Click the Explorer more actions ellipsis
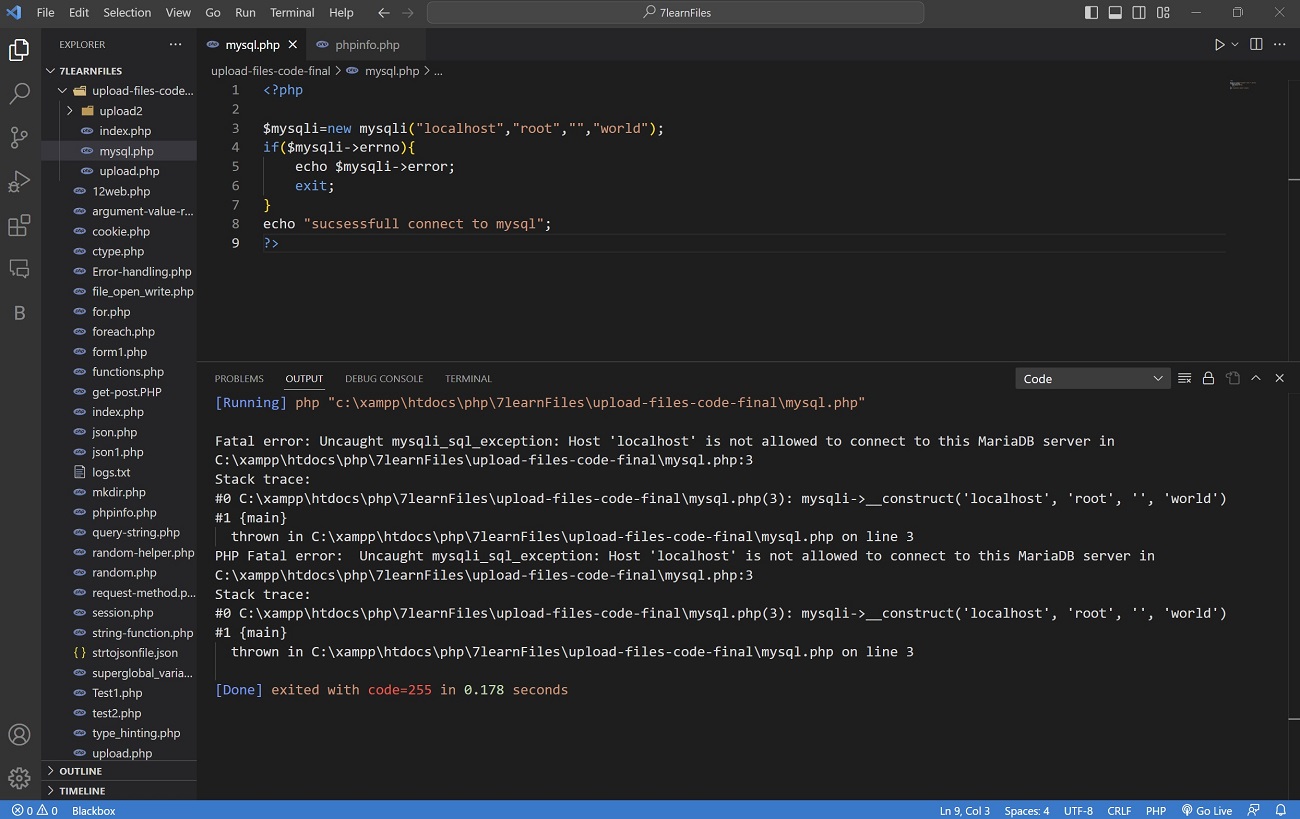 176,45
